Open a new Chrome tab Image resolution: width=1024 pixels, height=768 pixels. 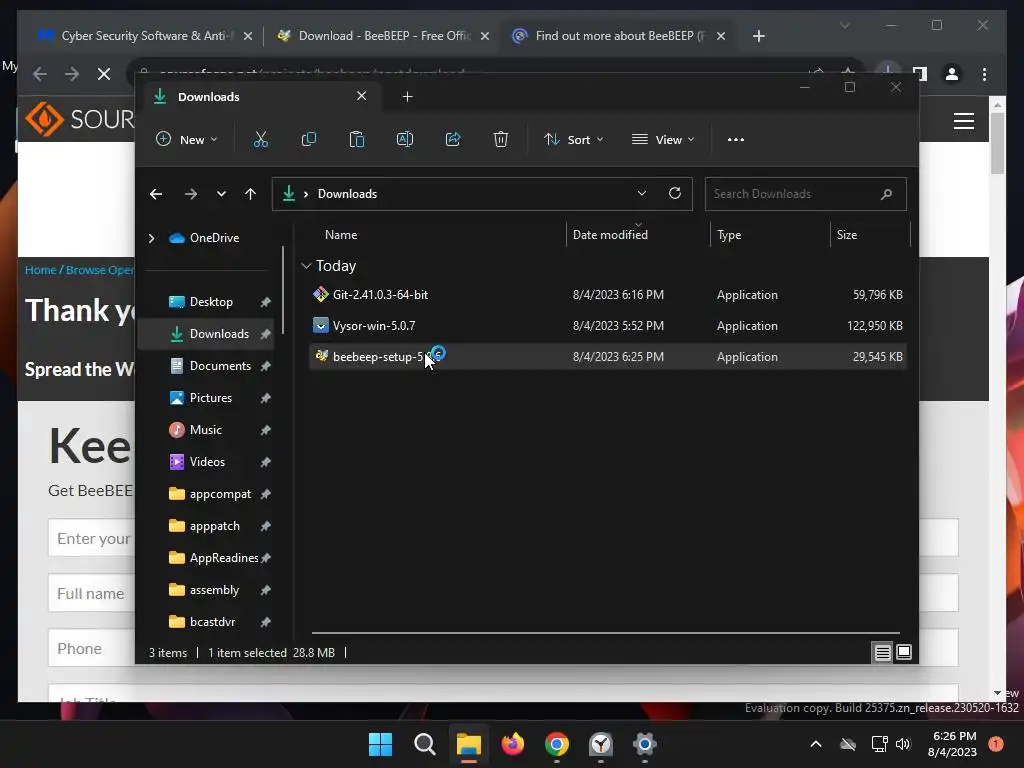758,36
